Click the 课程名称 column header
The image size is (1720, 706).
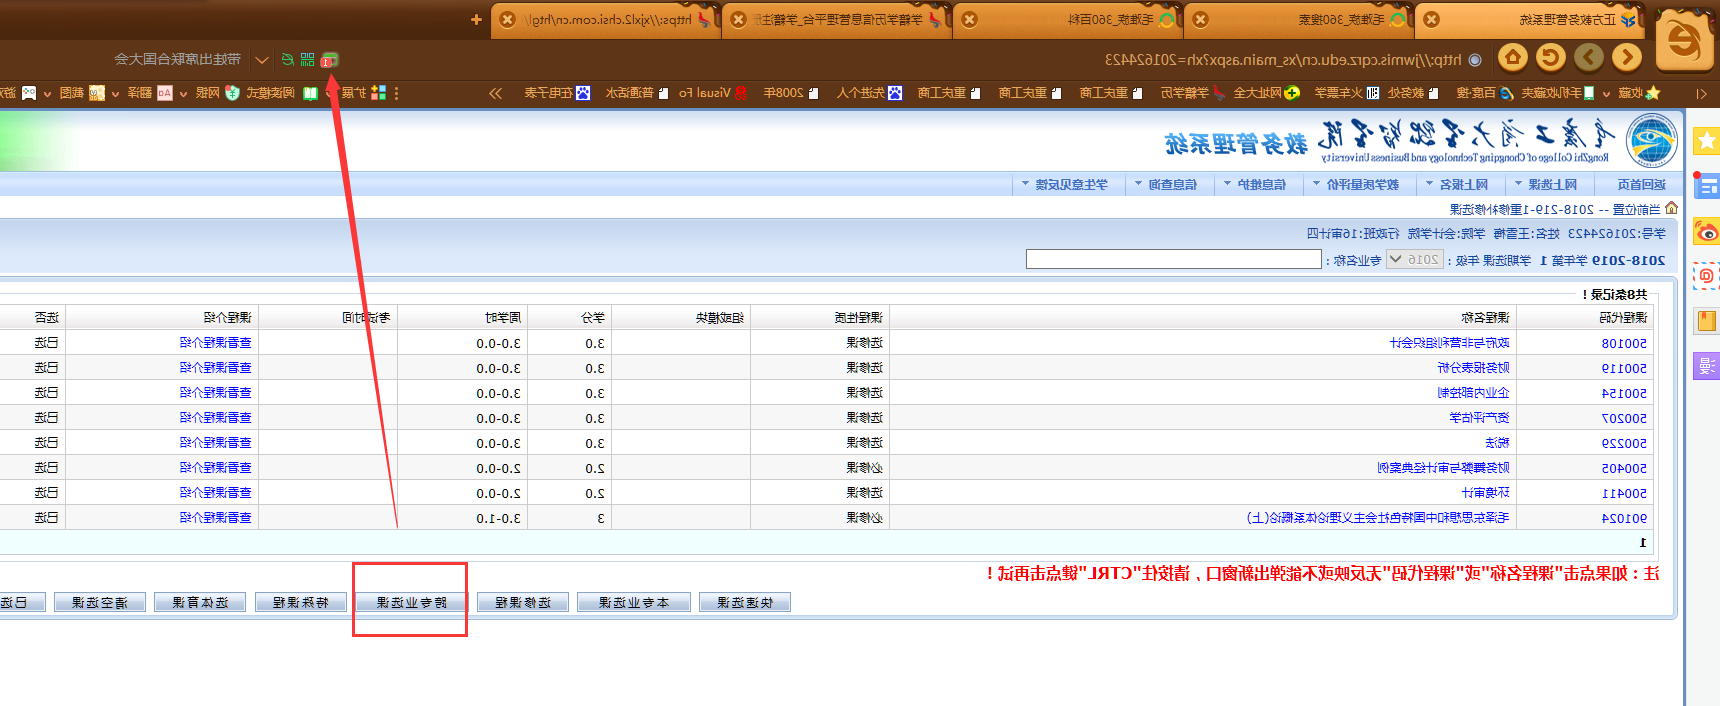(1486, 318)
